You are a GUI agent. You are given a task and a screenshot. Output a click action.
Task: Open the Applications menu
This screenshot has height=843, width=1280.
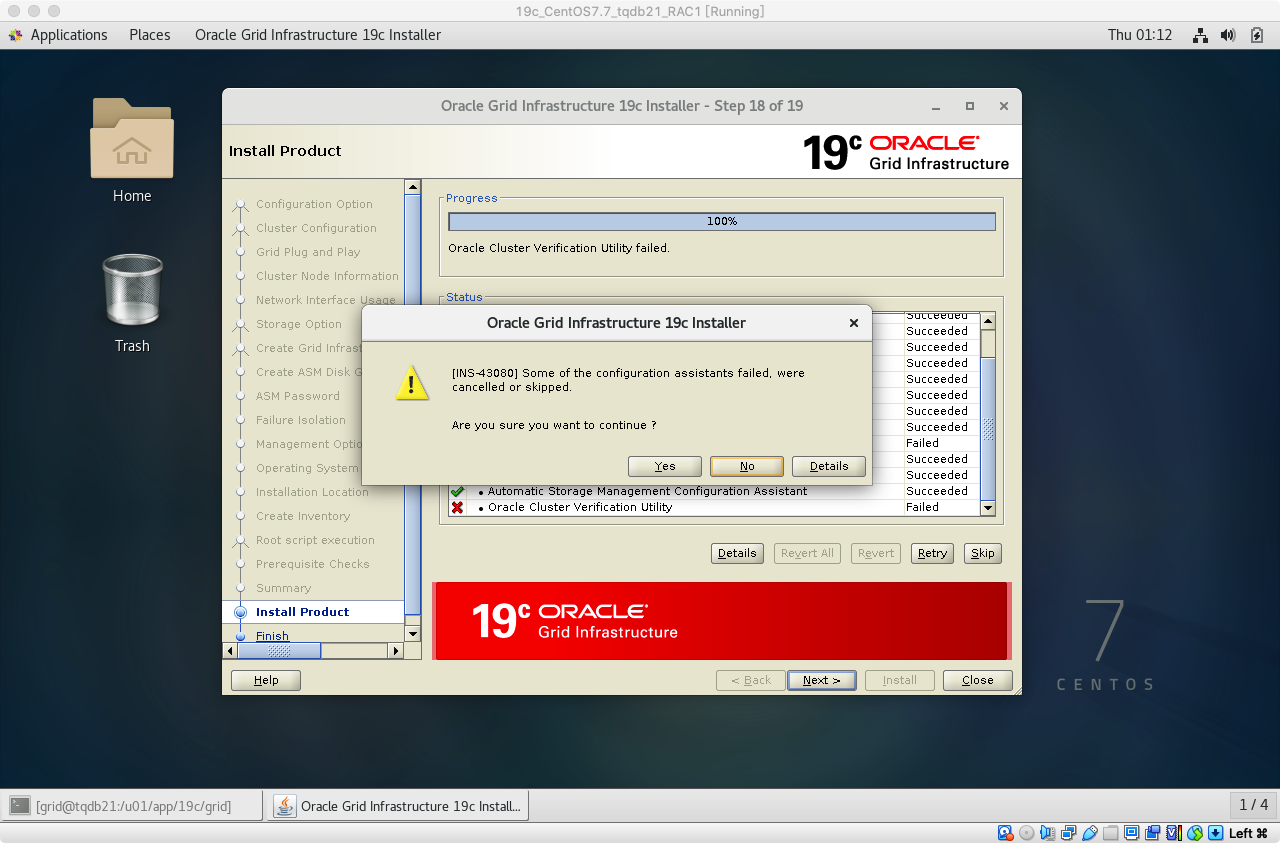pos(69,35)
